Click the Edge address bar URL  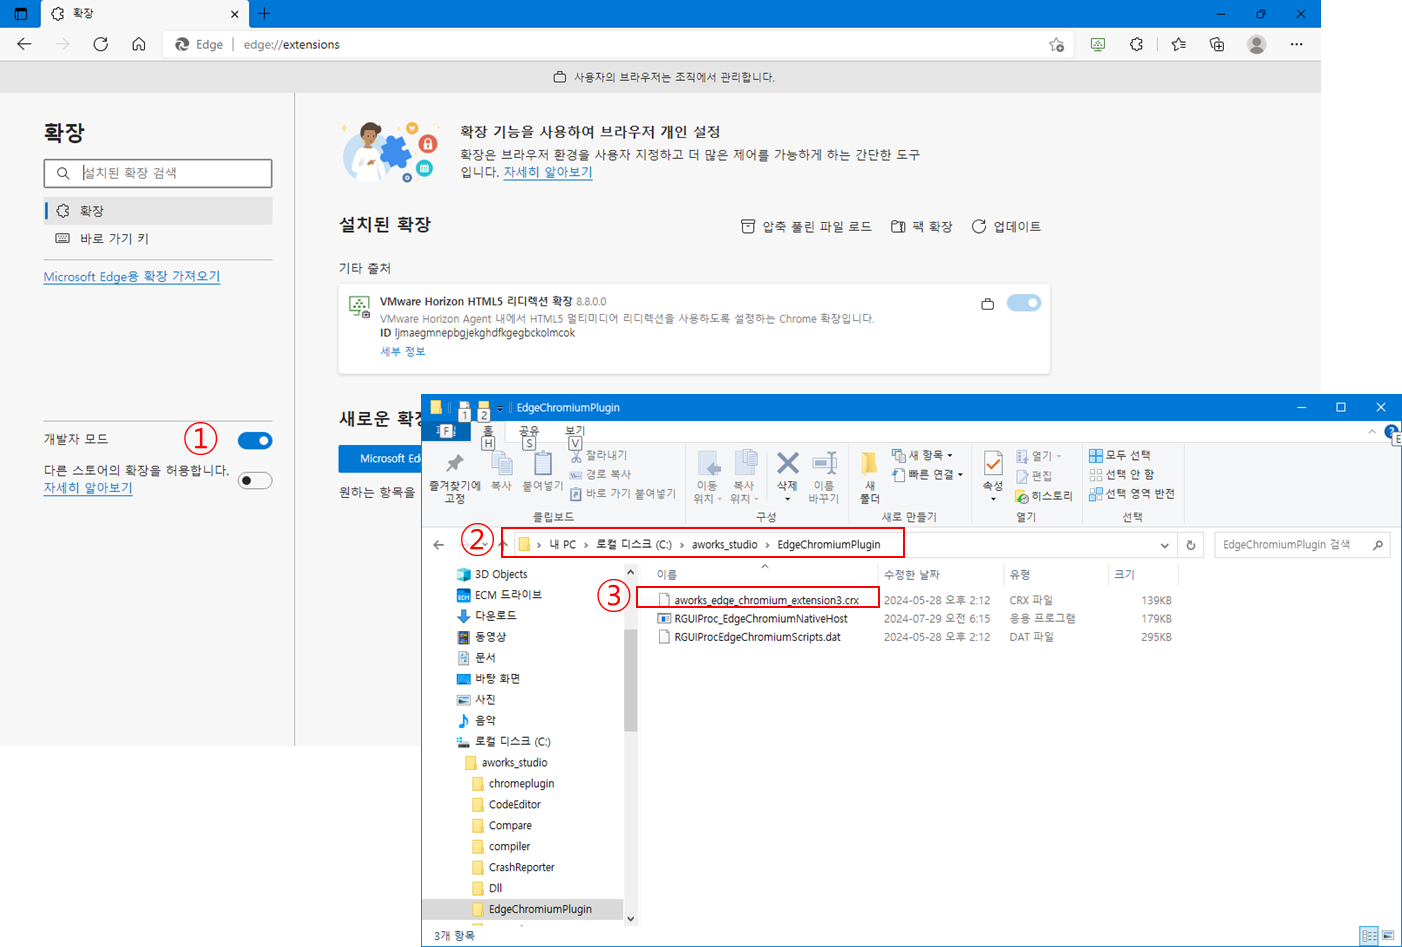pos(291,44)
